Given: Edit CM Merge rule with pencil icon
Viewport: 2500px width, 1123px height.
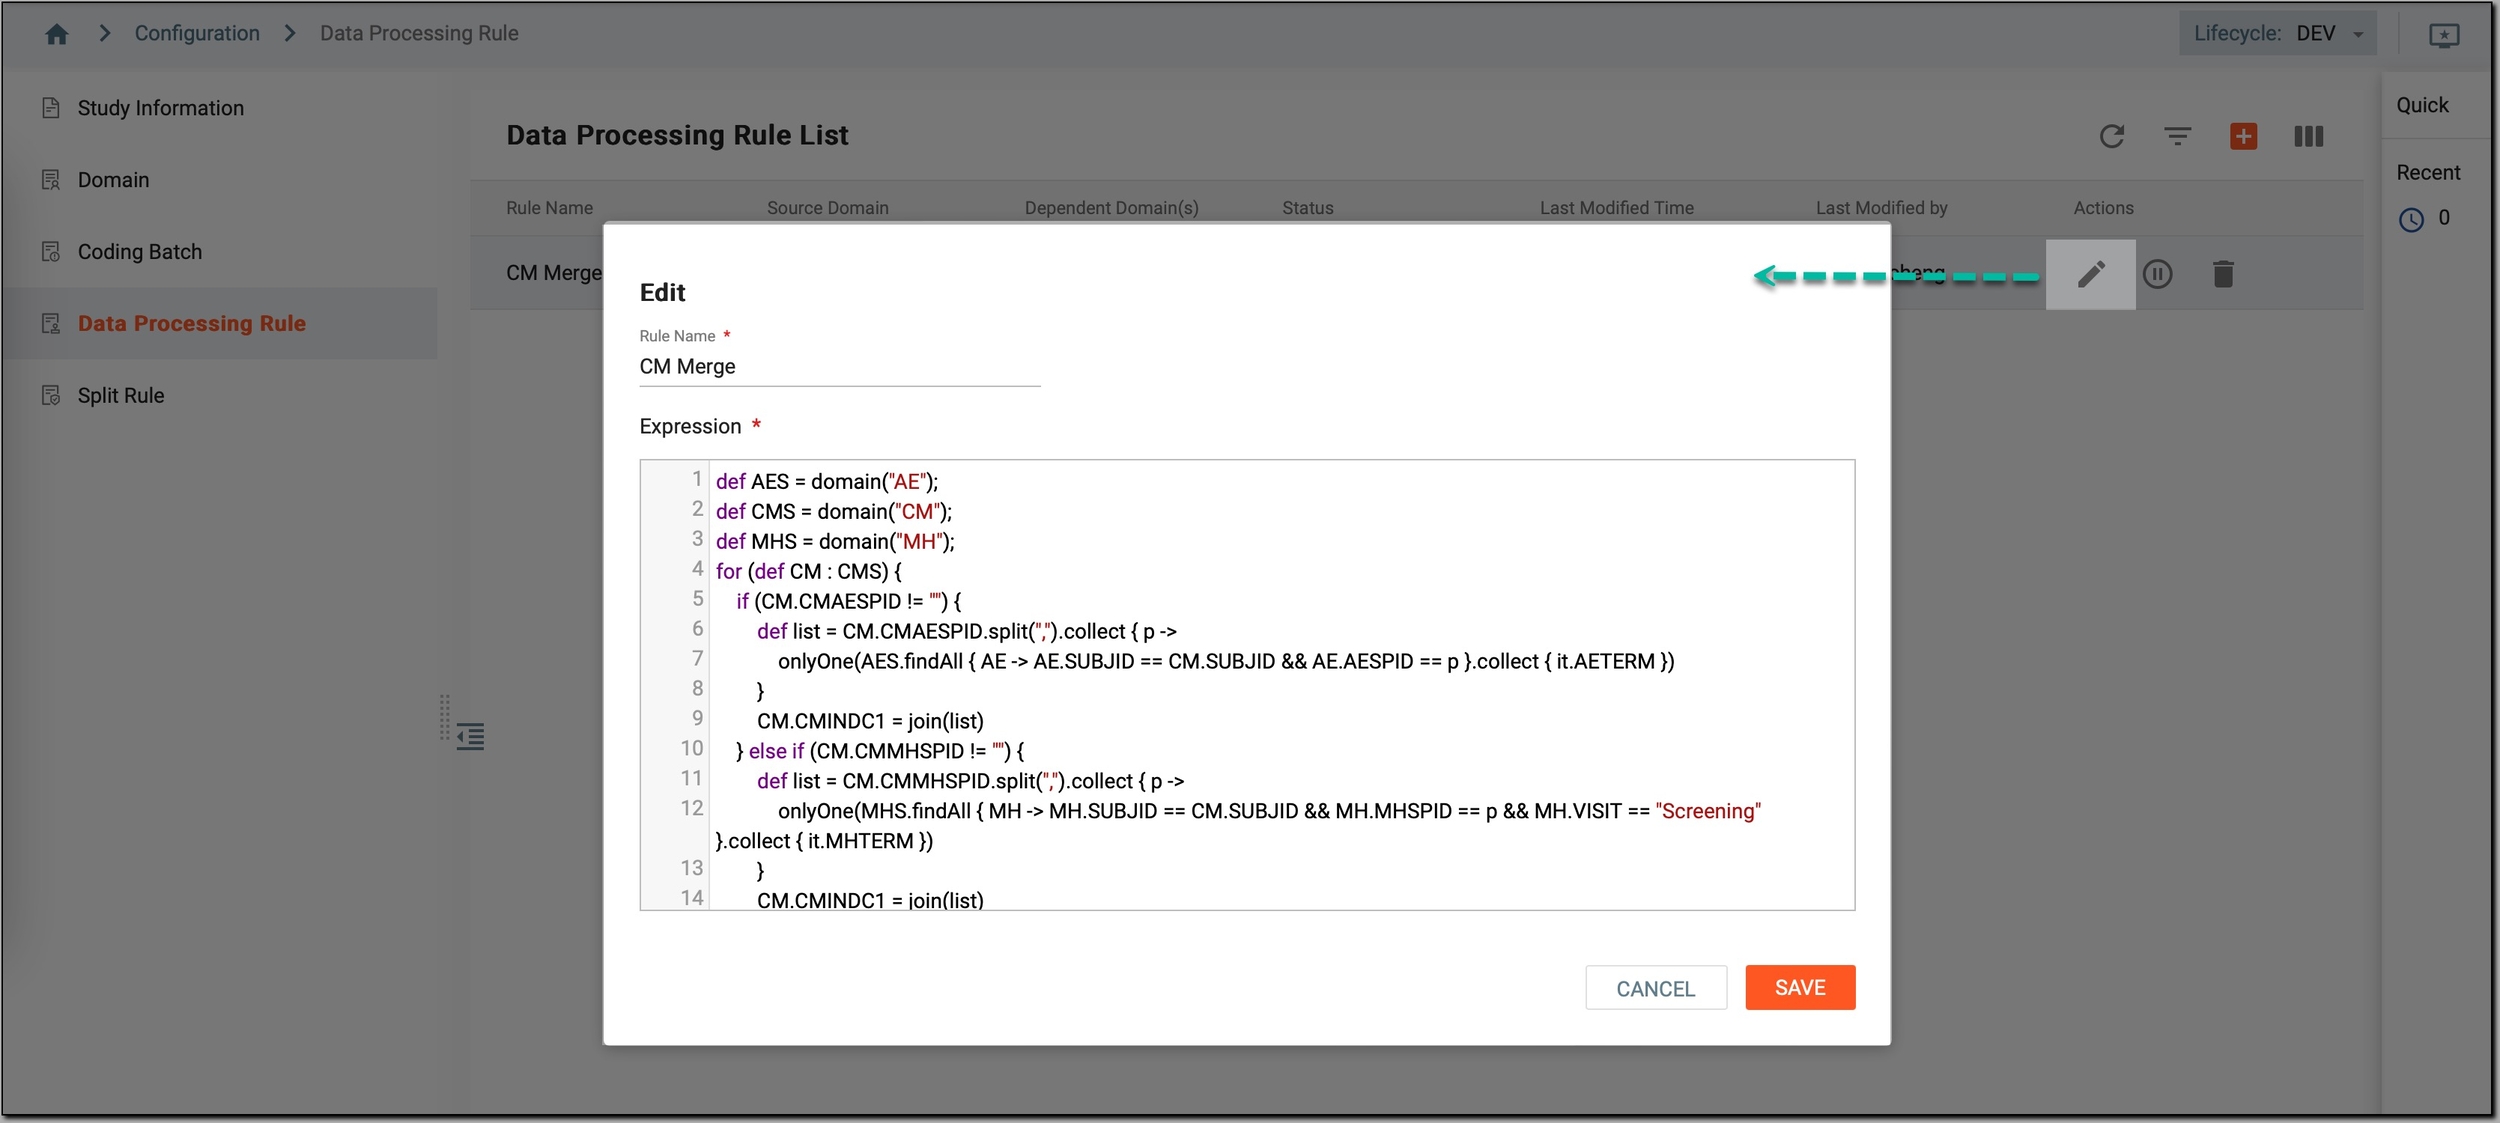Looking at the screenshot, I should (x=2090, y=274).
